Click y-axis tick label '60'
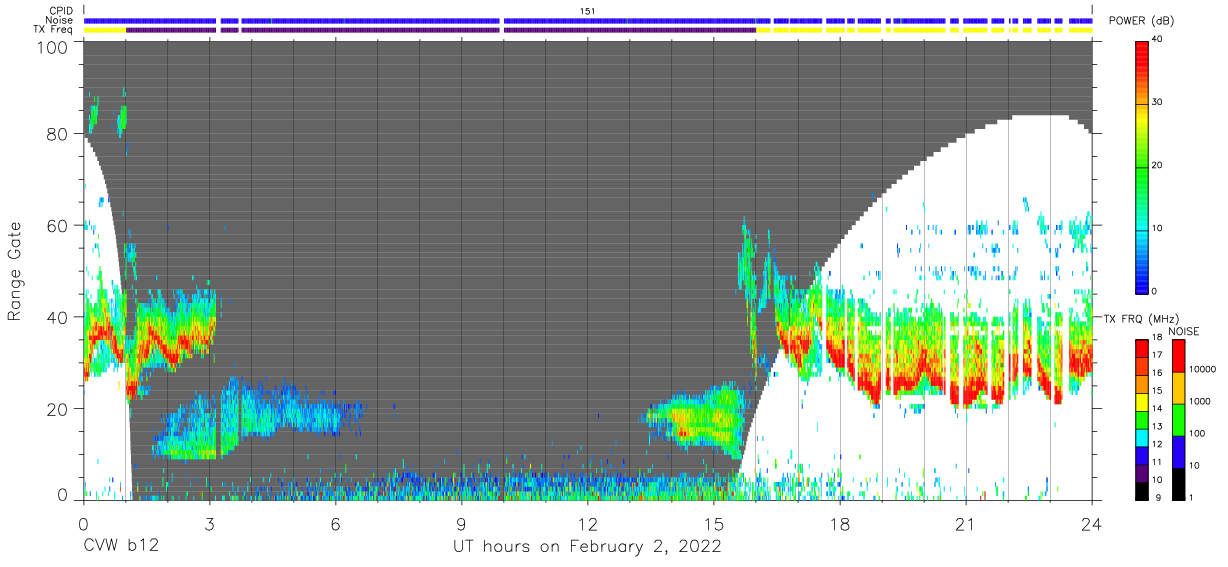The width and height of the screenshot is (1228, 567). click(x=59, y=225)
